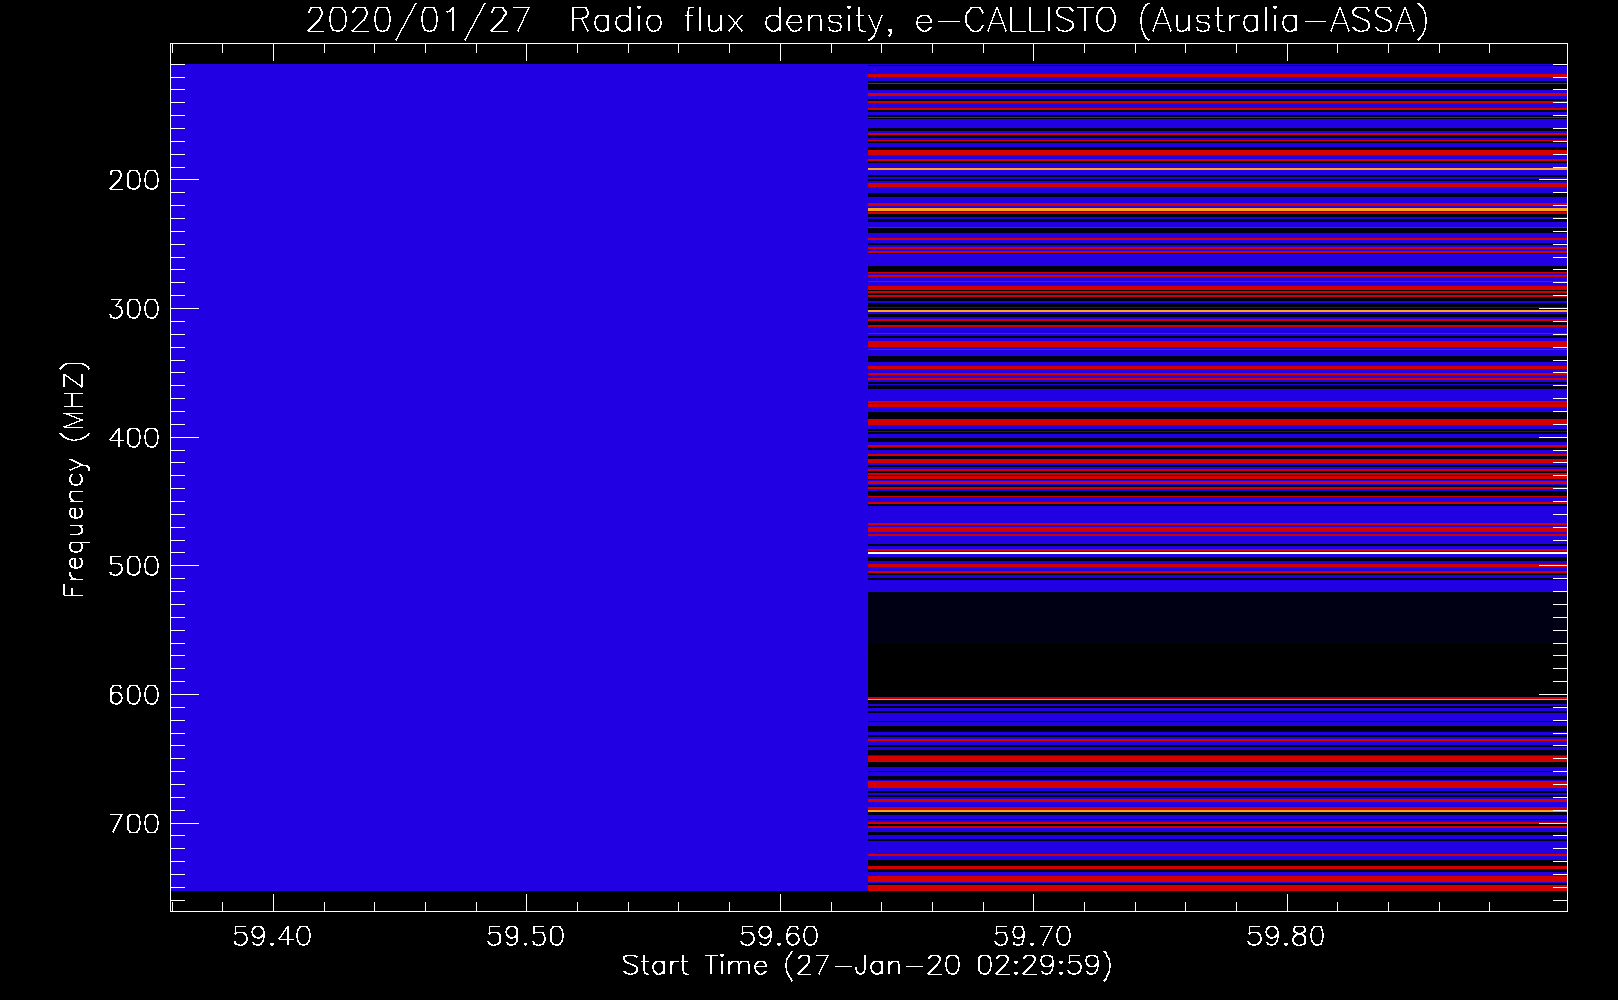Click the 'Frequency (MHZ)' axis label

point(75,480)
